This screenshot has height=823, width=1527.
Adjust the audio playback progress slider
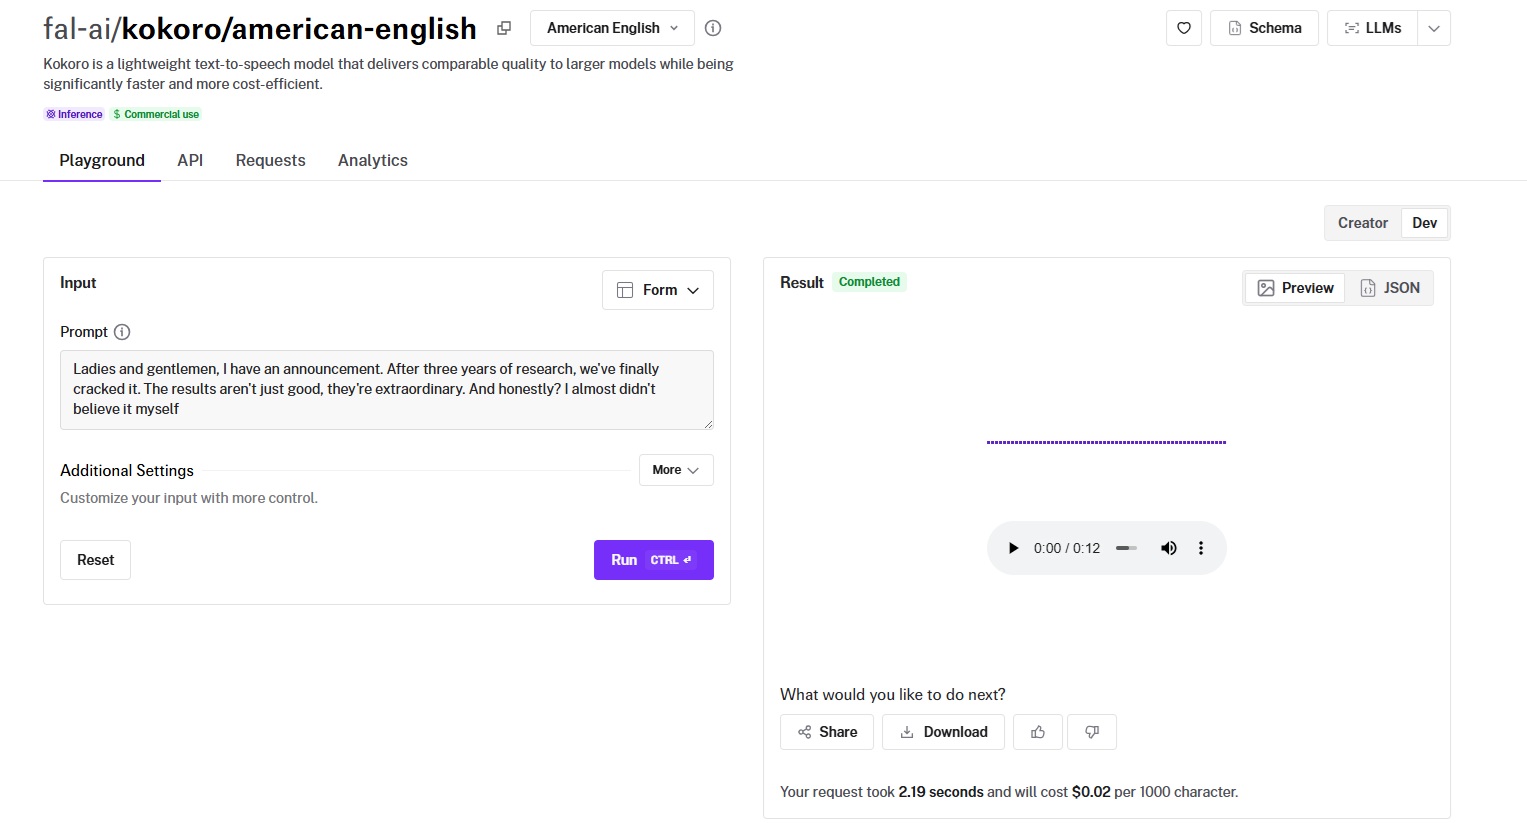(1126, 548)
